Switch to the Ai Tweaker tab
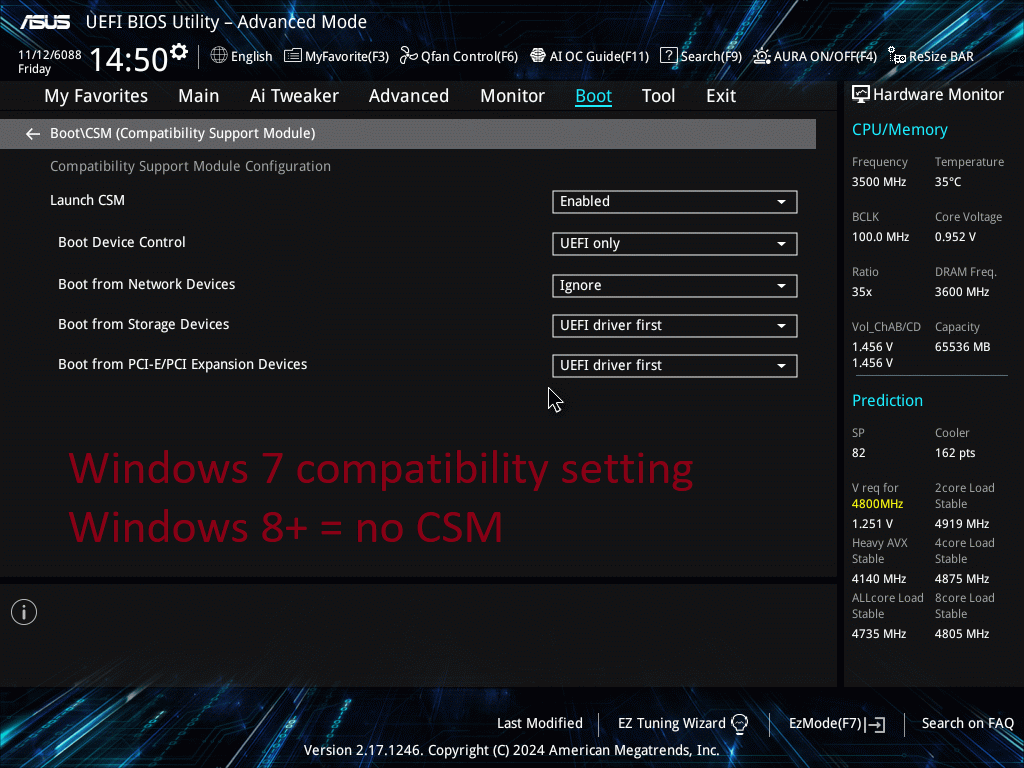The image size is (1024, 768). click(x=294, y=96)
